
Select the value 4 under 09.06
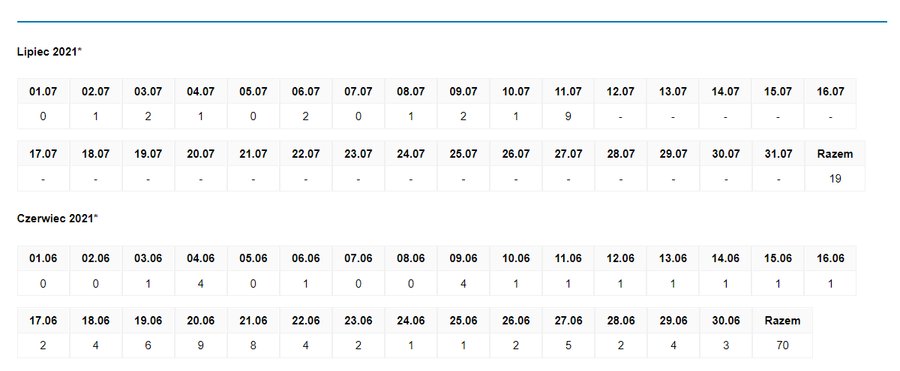(x=463, y=284)
